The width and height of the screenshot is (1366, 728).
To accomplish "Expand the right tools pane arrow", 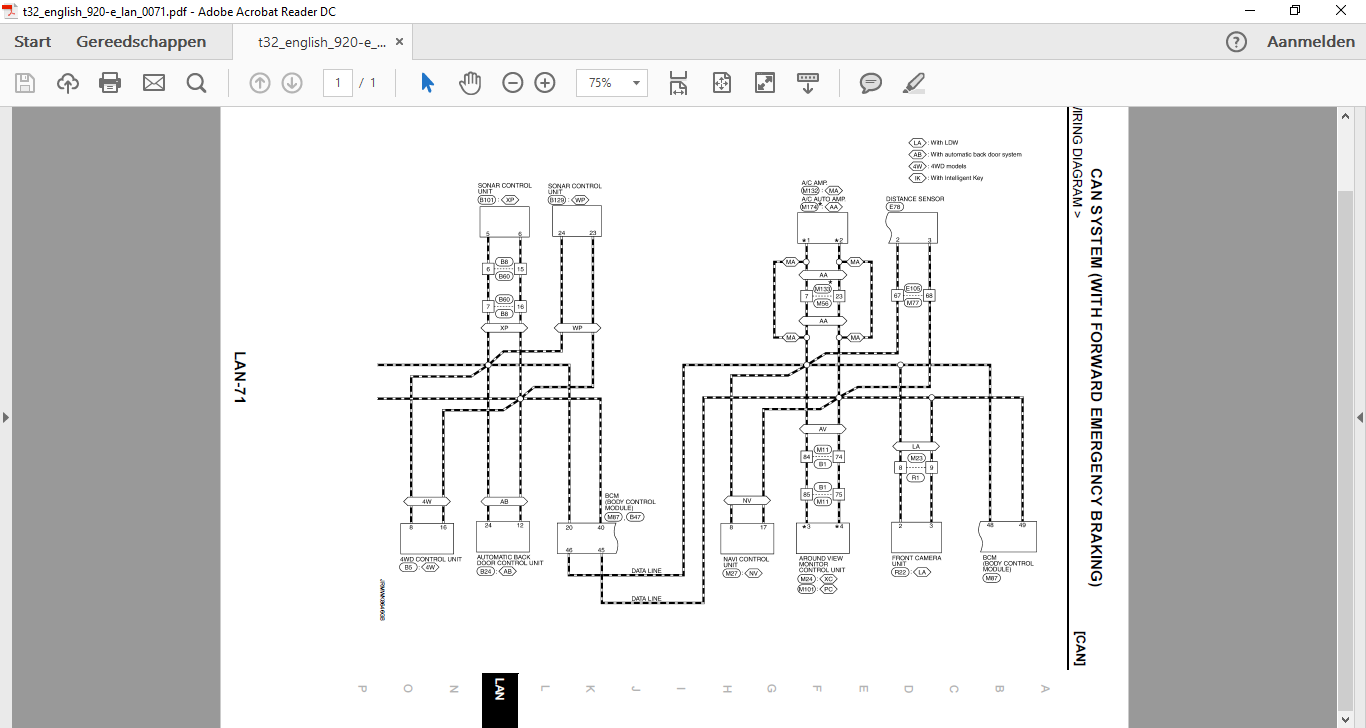I will (1360, 417).
